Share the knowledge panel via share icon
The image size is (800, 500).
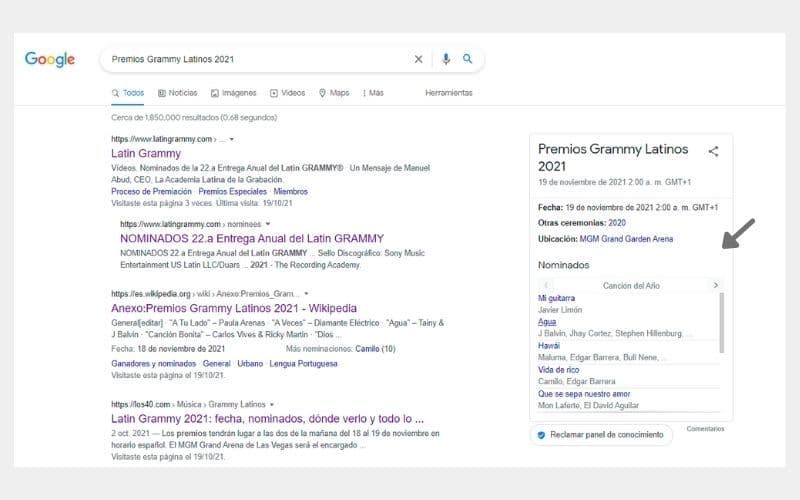[713, 151]
